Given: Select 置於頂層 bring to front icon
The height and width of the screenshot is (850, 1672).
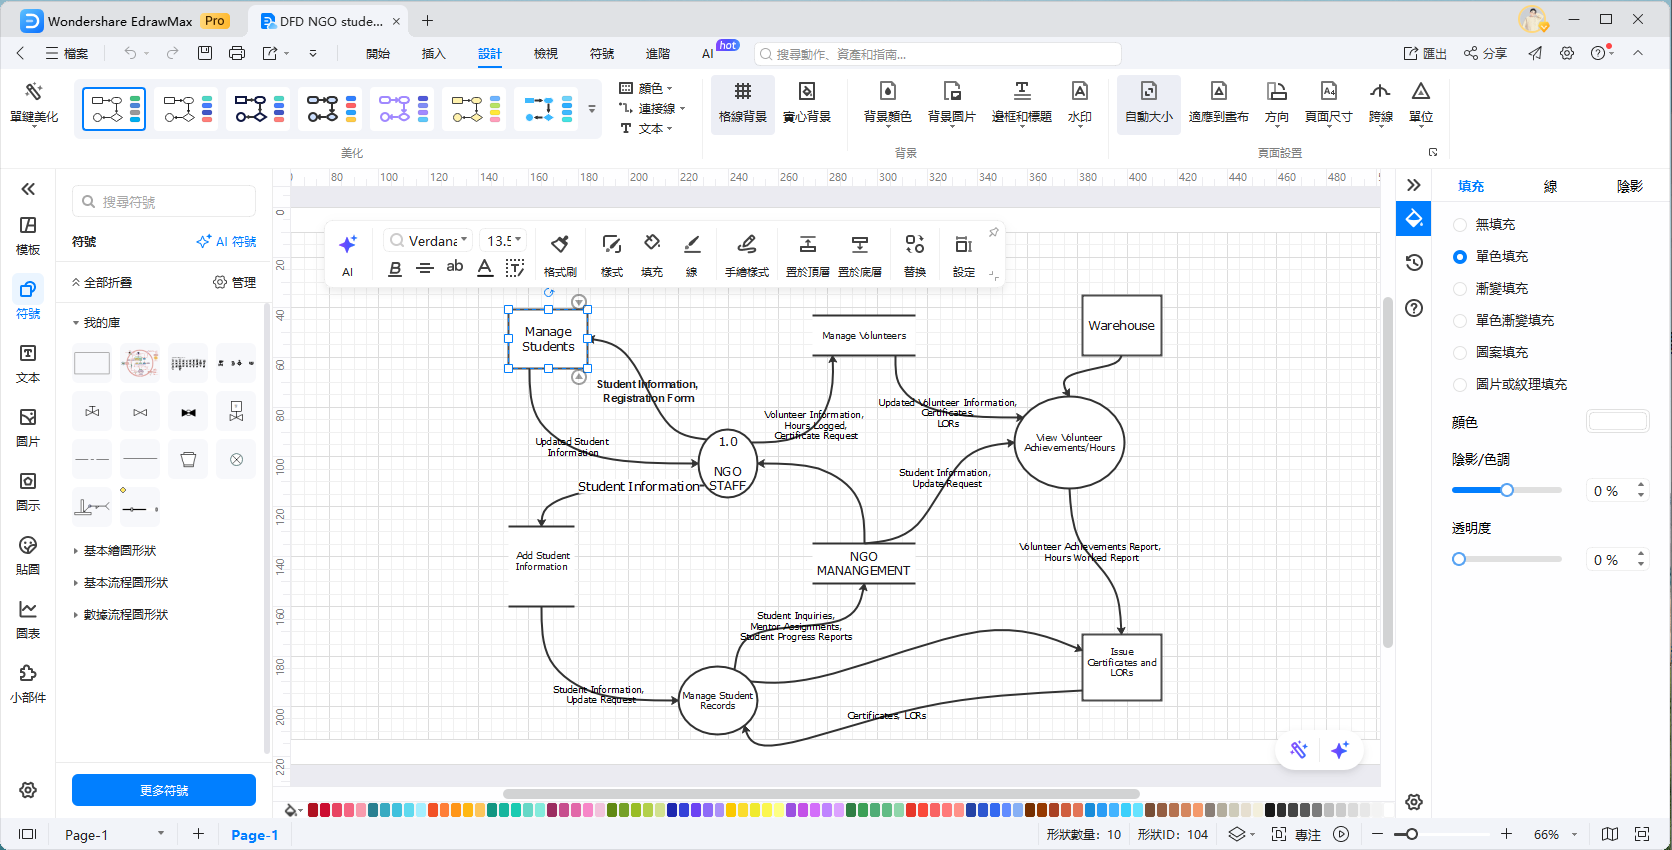Looking at the screenshot, I should [x=807, y=244].
